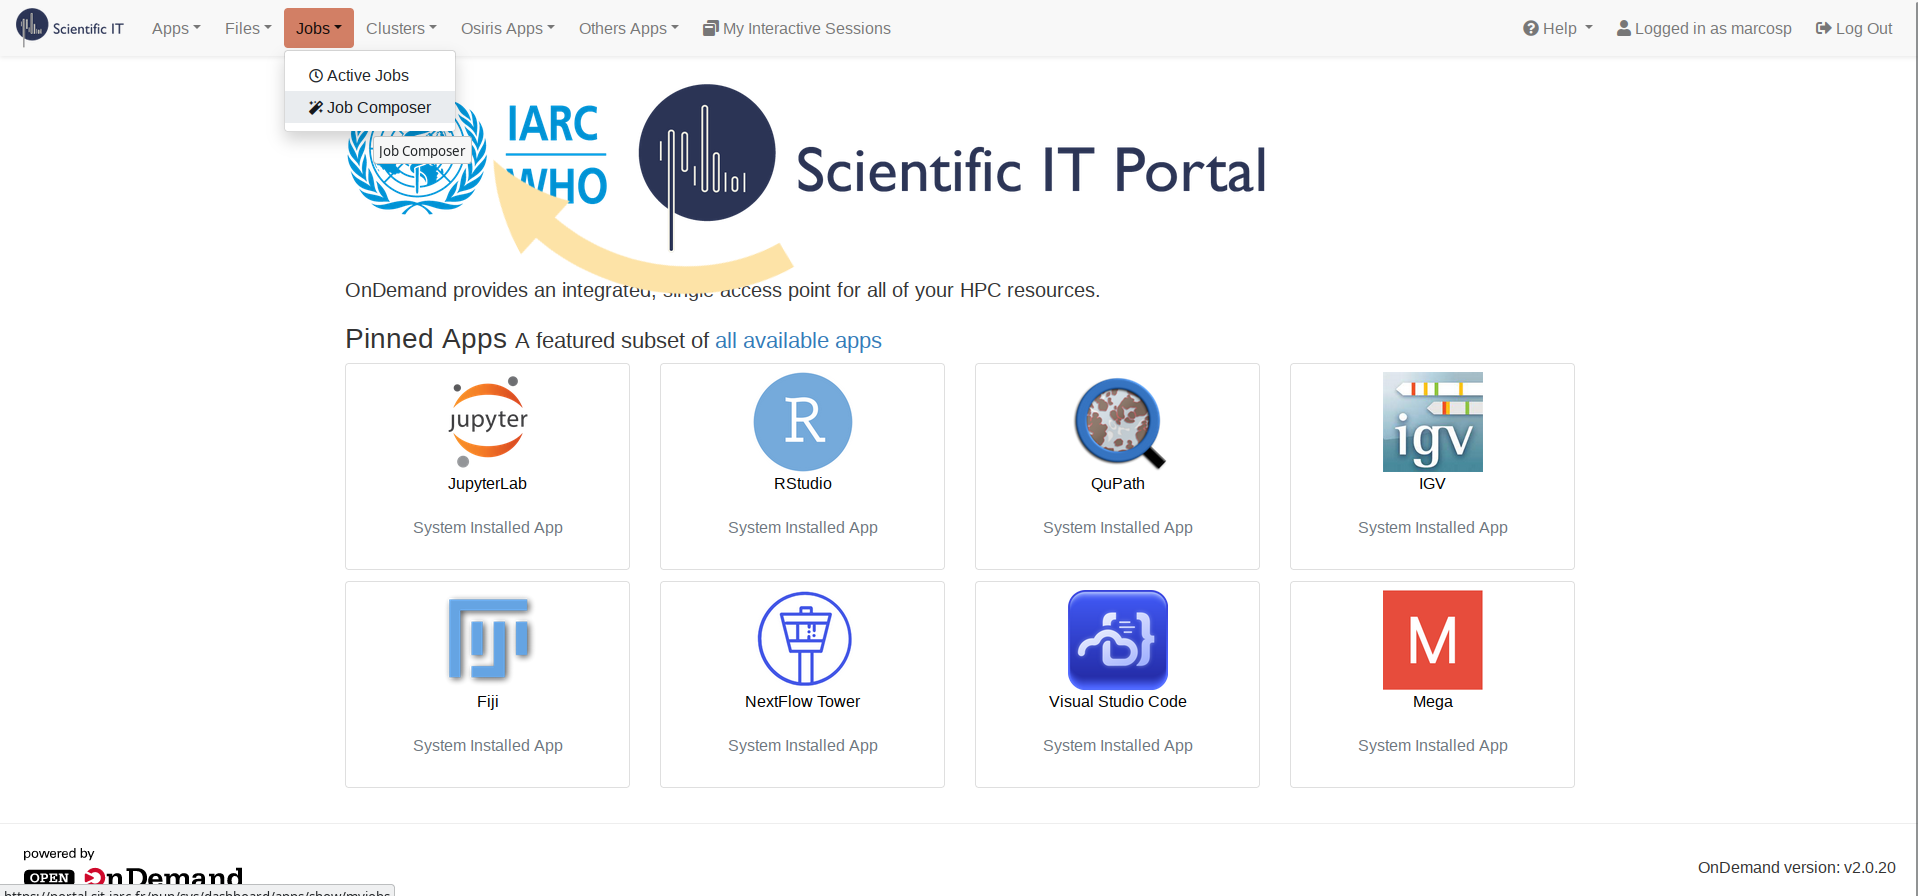
Task: Expand the Files dropdown menu
Action: pos(248,28)
